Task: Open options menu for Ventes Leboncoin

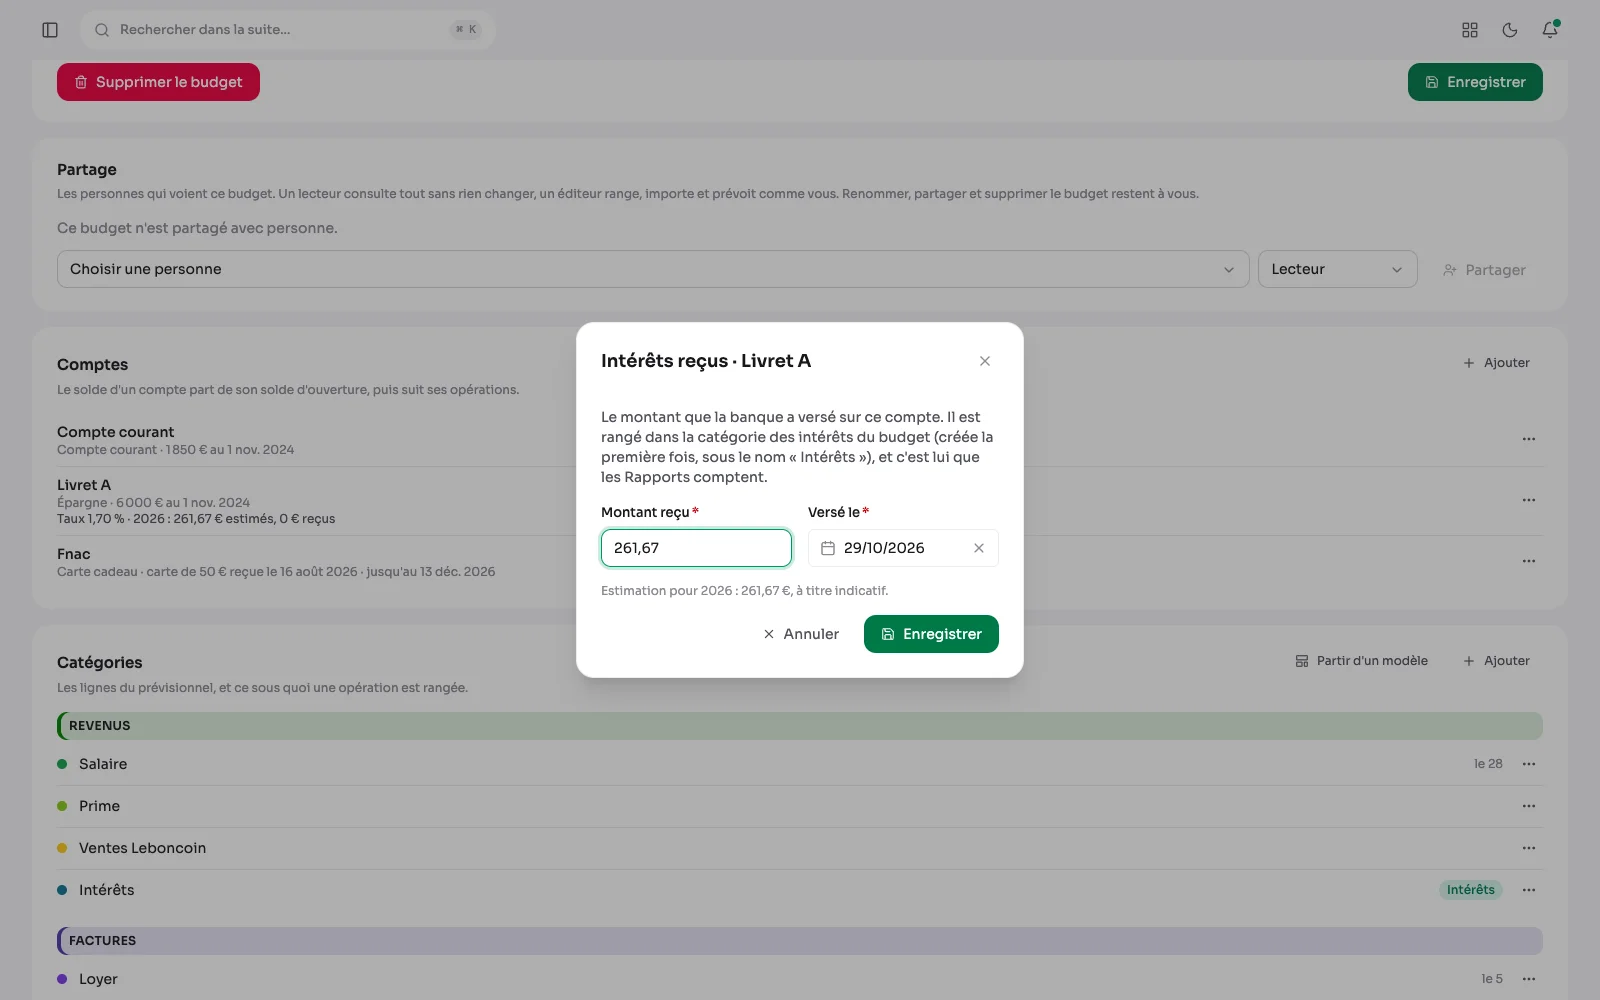Action: pos(1529,848)
